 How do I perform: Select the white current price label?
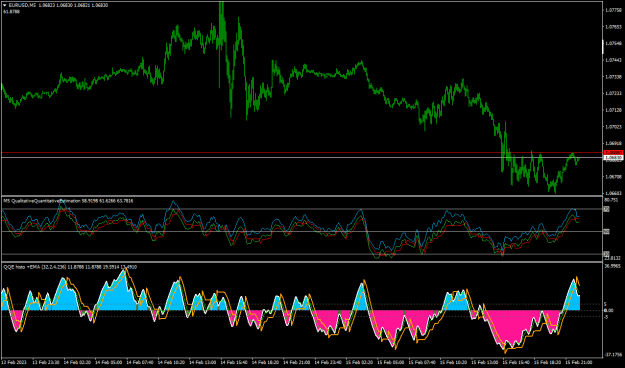pos(613,158)
